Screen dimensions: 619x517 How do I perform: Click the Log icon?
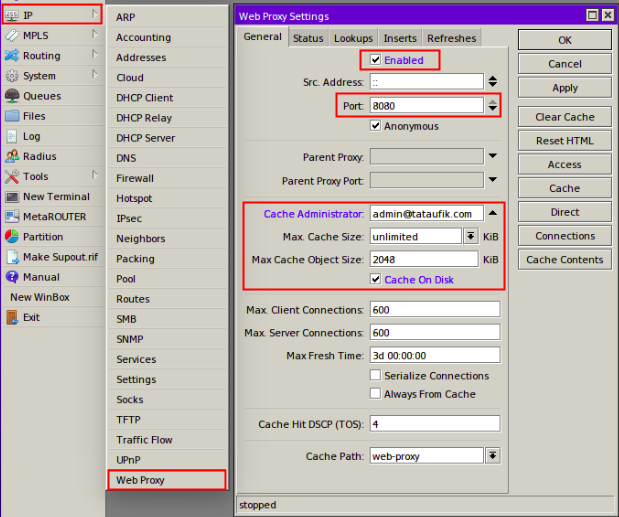(12, 136)
